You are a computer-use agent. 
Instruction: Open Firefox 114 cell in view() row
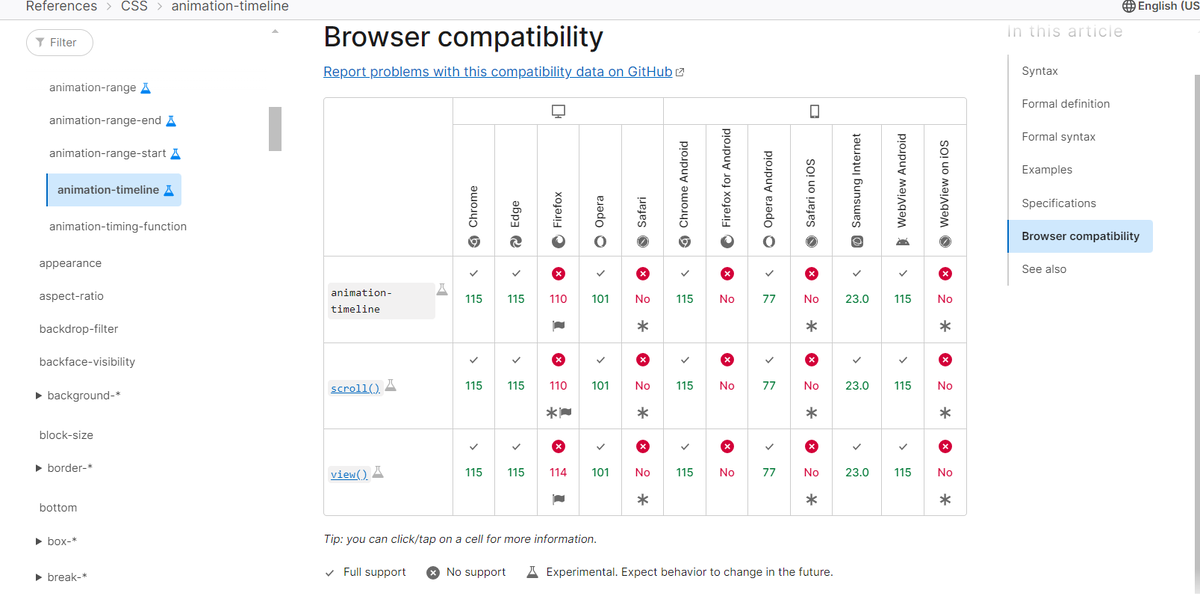click(558, 473)
